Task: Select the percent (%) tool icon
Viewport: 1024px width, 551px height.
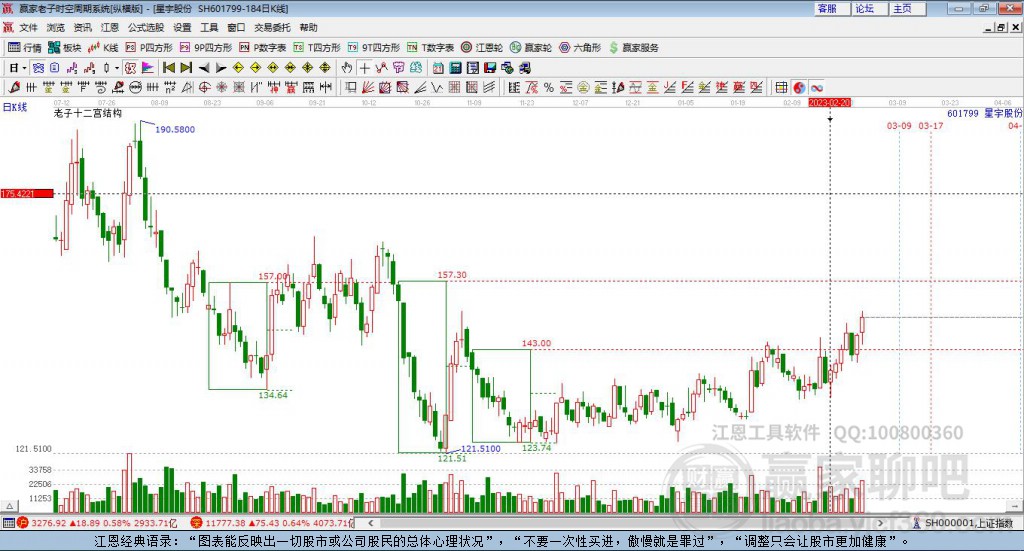Action: click(x=549, y=87)
